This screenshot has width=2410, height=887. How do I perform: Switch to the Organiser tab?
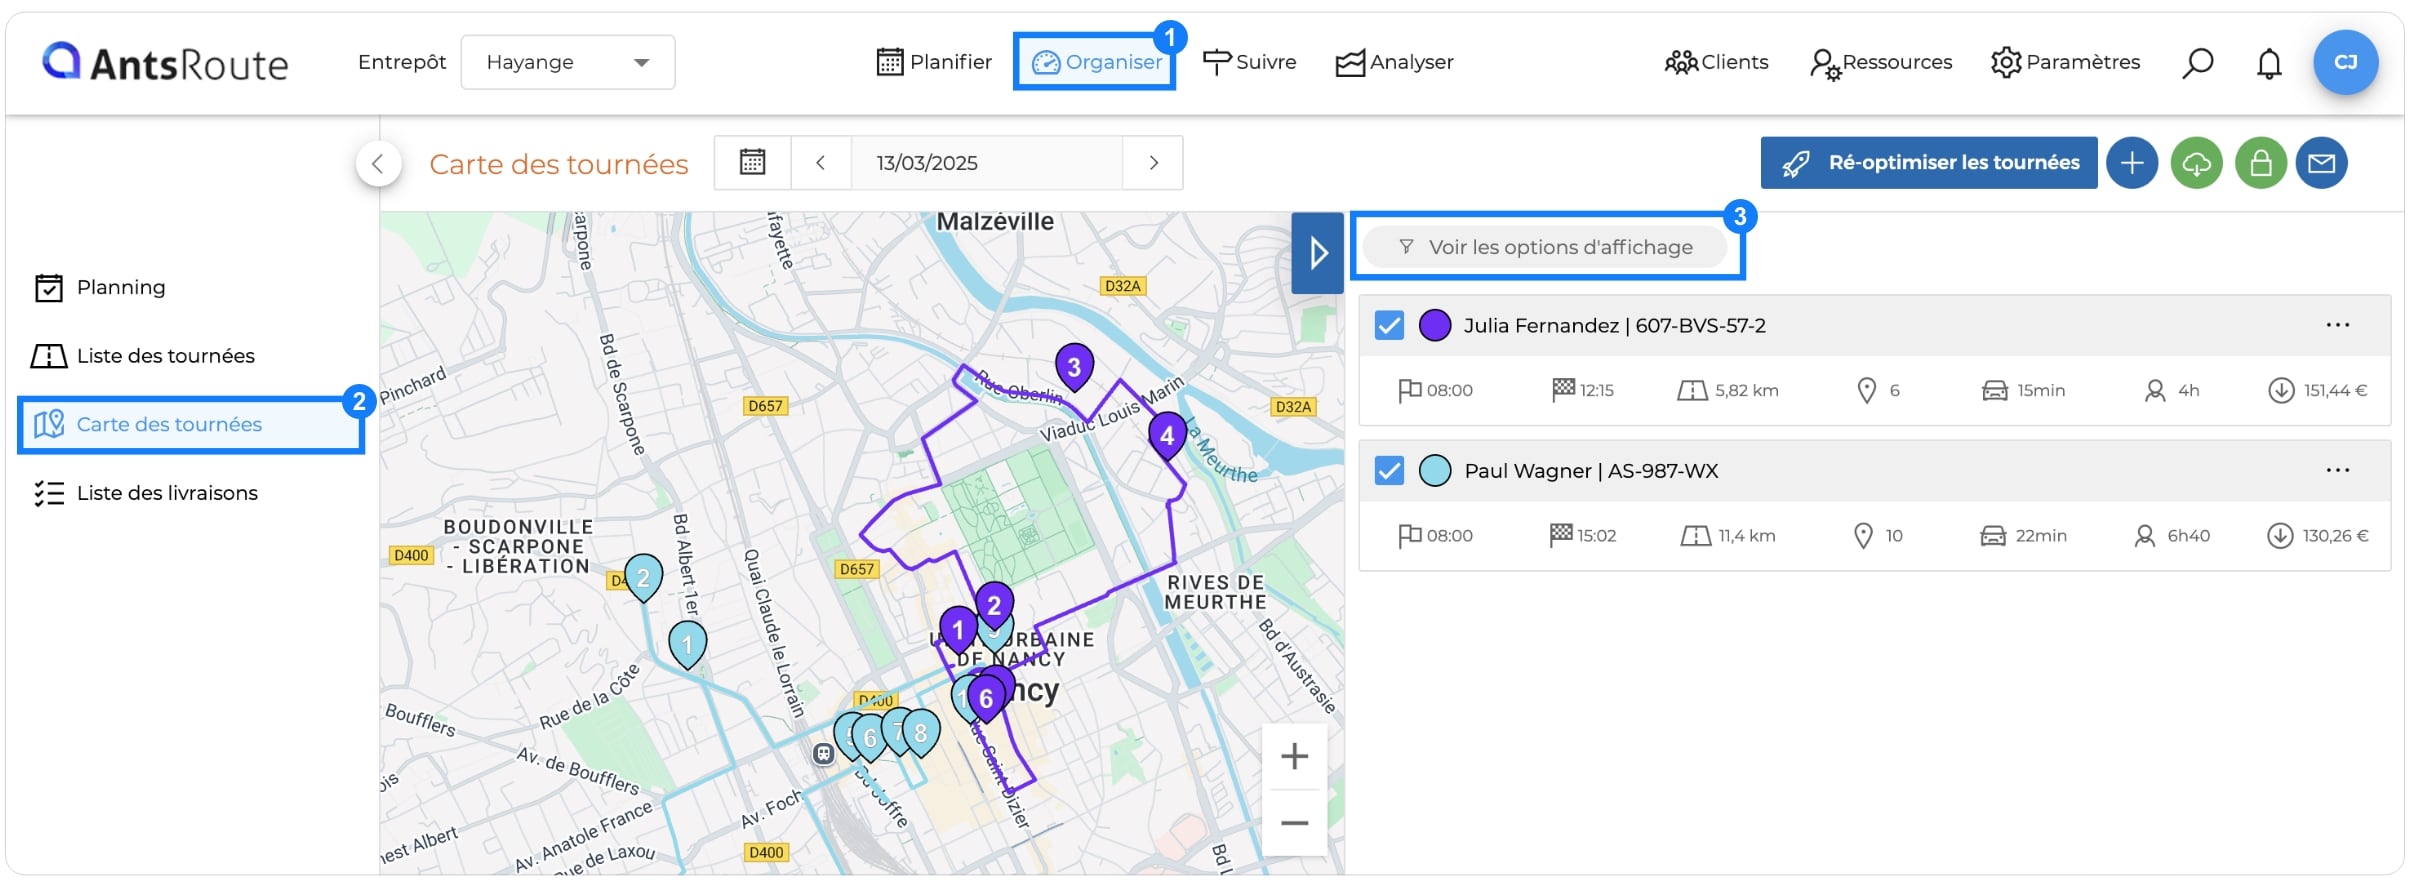1096,62
